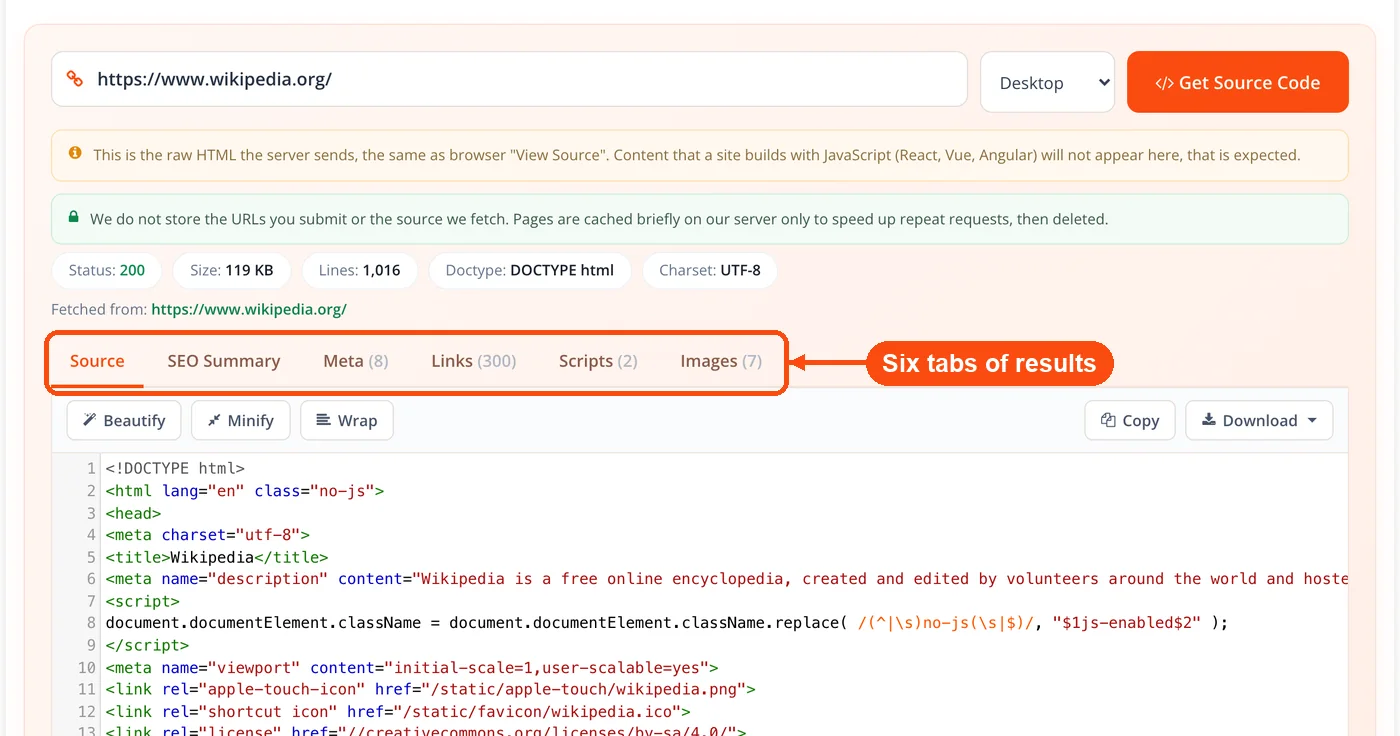Minify the source code
The image size is (1400, 736).
tap(240, 420)
